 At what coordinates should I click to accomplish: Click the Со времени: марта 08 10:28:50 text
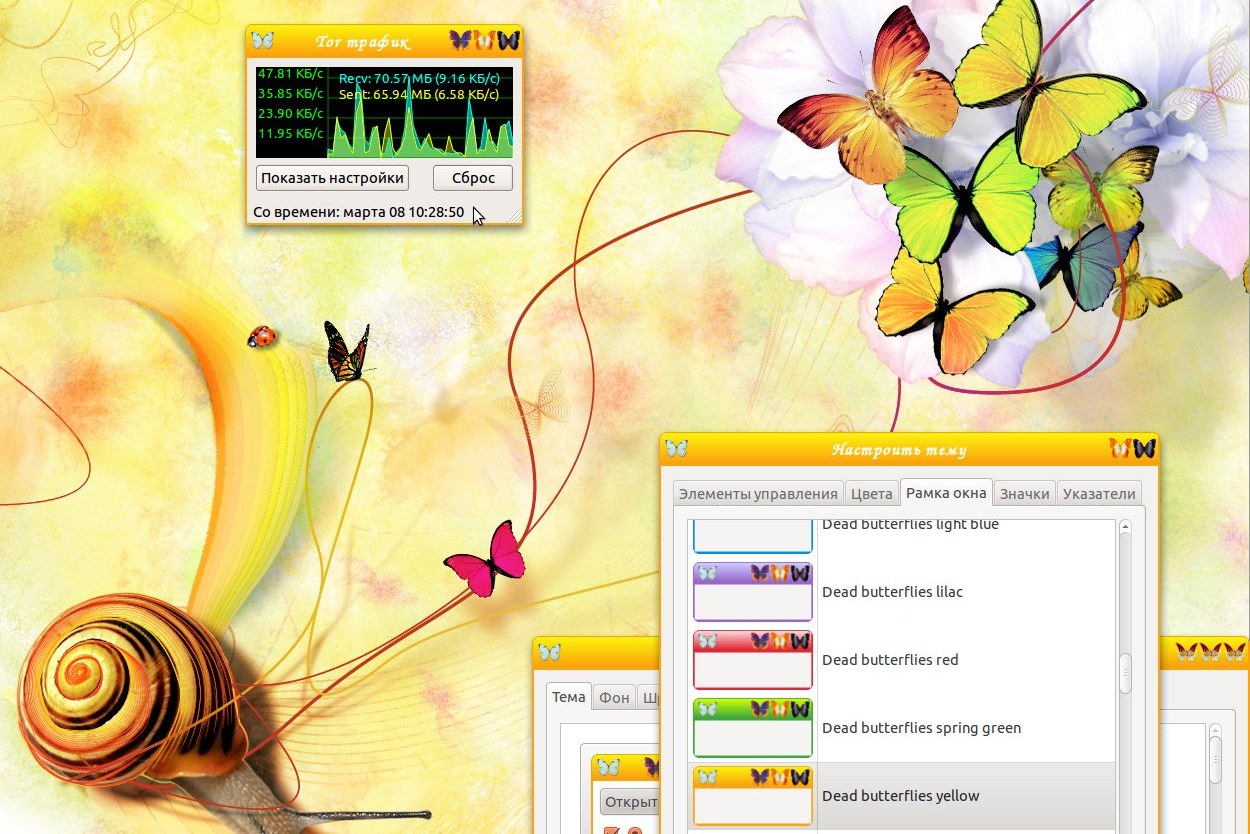point(359,212)
